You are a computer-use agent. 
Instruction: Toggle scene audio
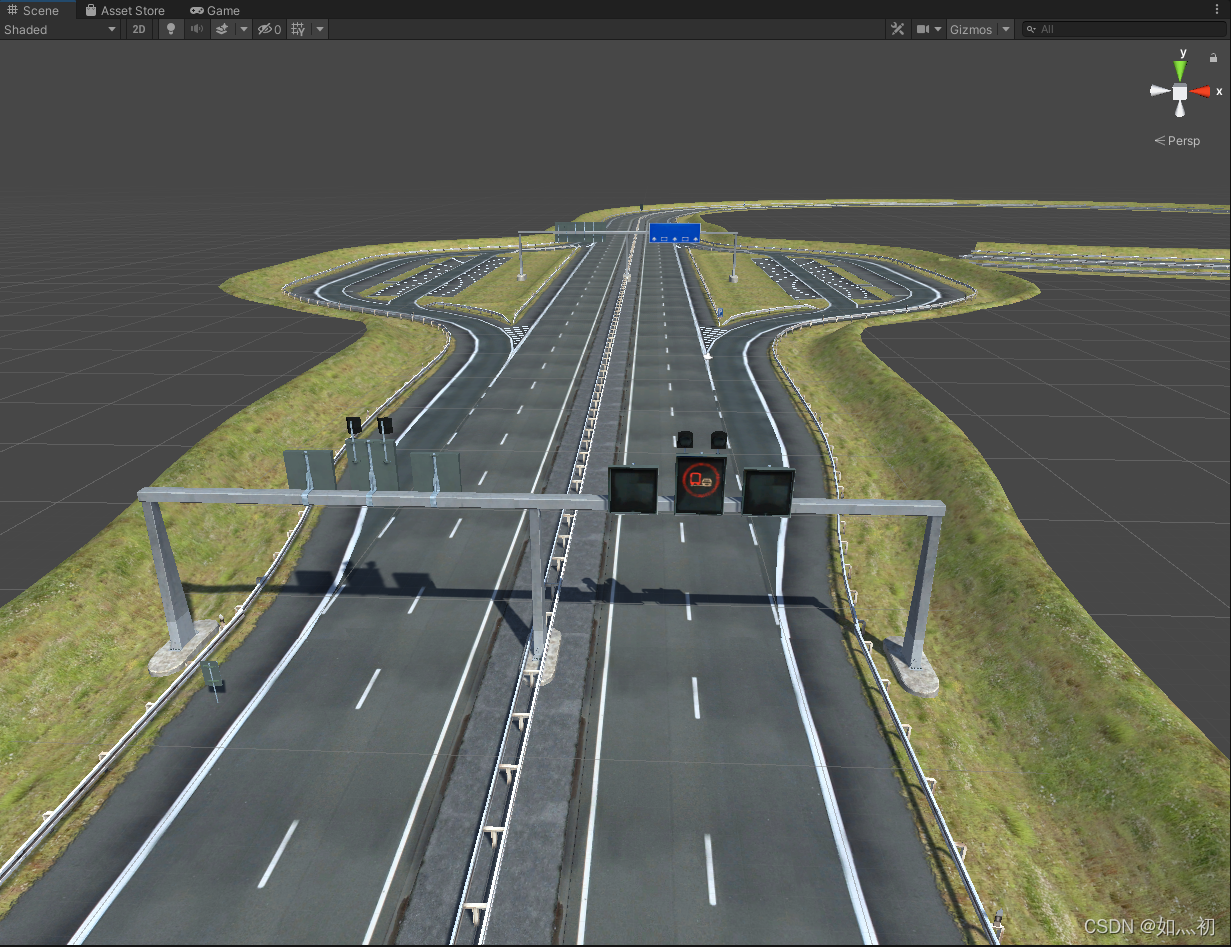click(x=196, y=29)
